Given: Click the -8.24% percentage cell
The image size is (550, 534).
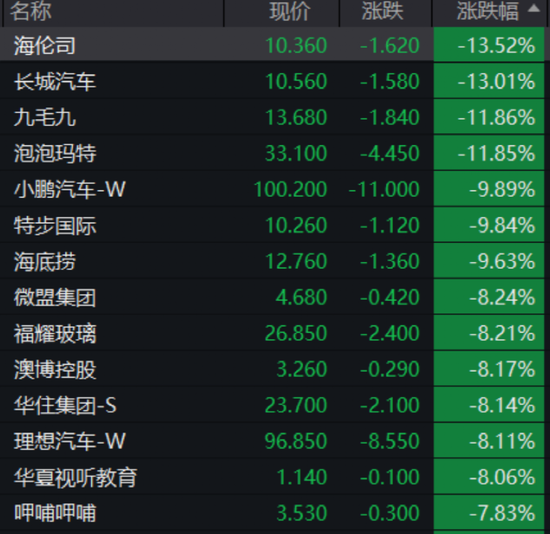Looking at the screenshot, I should tap(489, 297).
